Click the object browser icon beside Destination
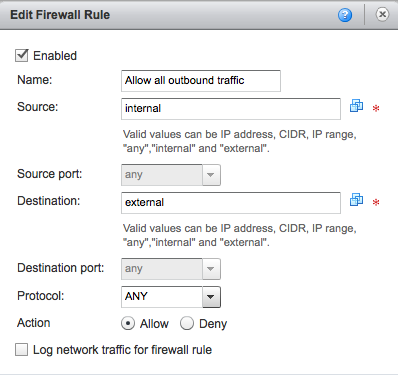Viewport: 398px width, 375px height. coord(356,200)
